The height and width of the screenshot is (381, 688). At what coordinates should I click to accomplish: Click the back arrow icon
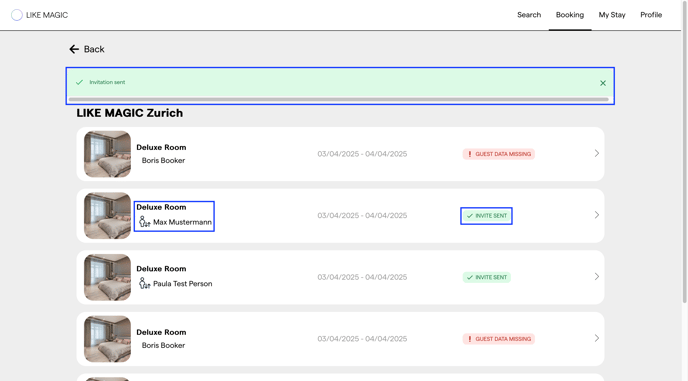click(74, 49)
